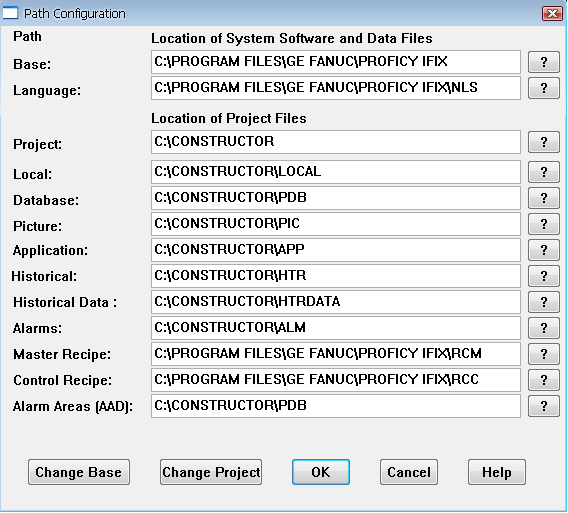
Task: Click the Change Base button
Action: tap(79, 472)
